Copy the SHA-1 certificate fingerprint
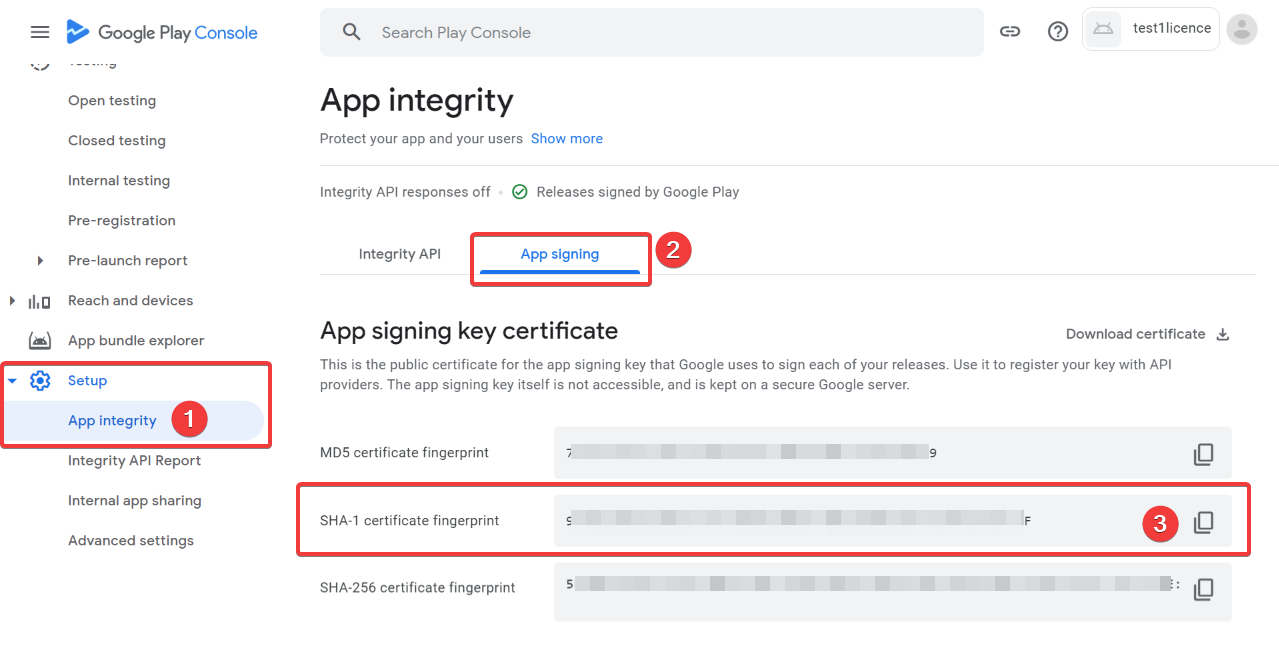The image size is (1279, 669). click(1203, 522)
